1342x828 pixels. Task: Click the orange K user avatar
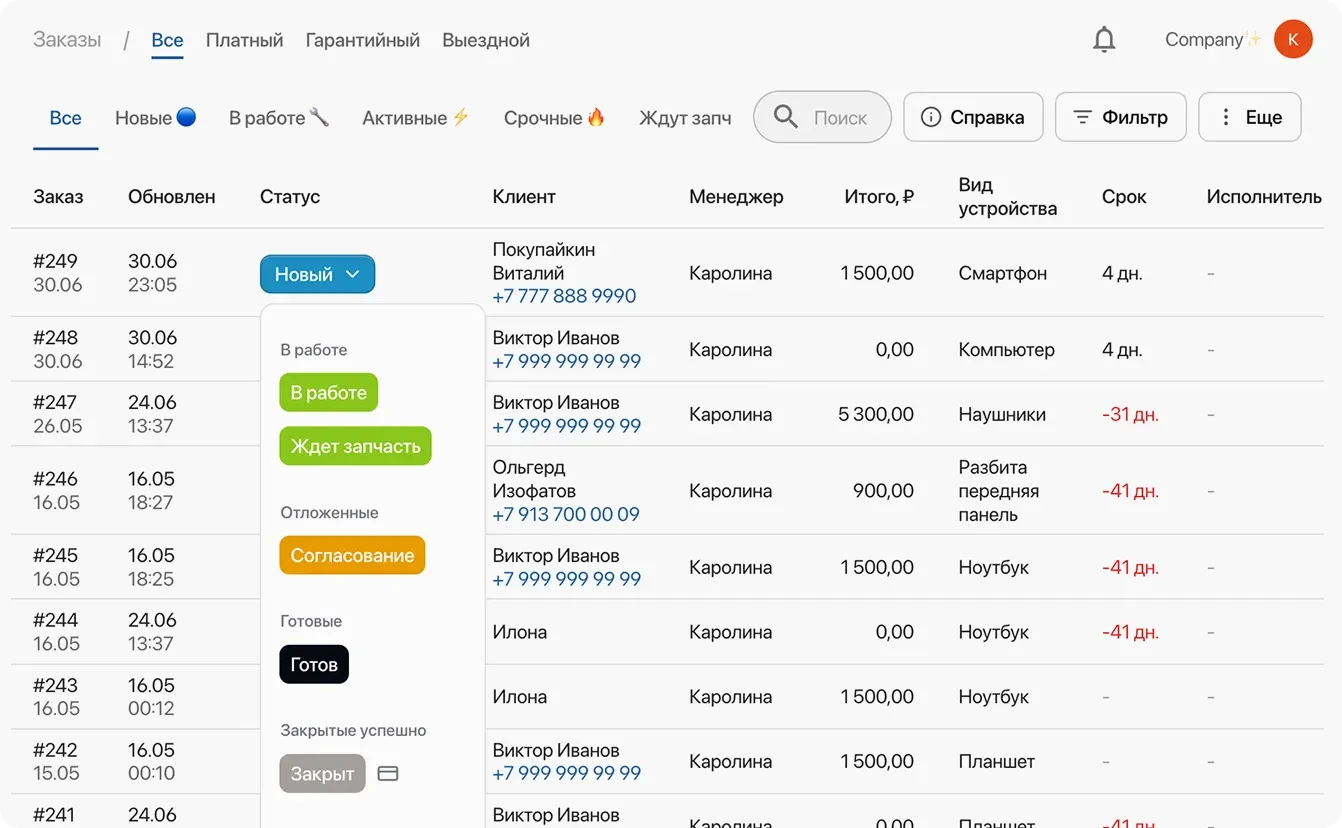coord(1292,40)
